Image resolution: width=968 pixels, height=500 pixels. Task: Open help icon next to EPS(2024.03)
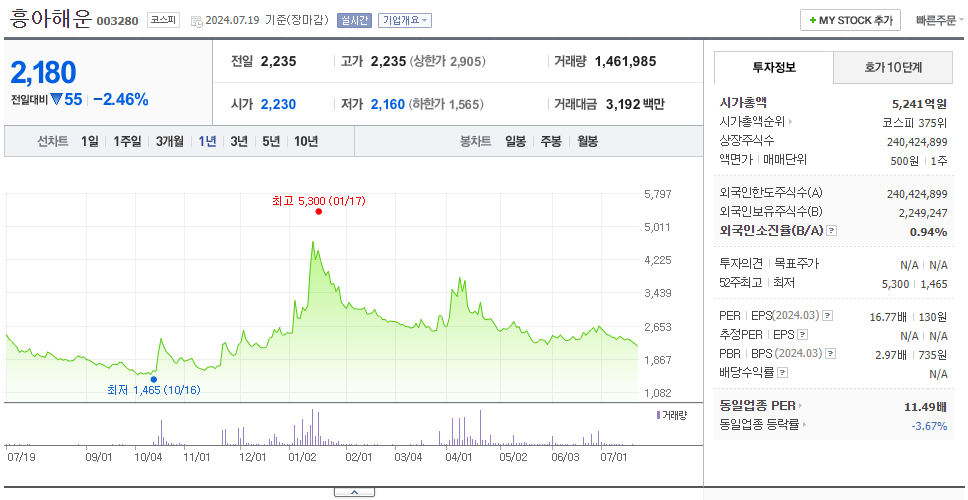[827, 316]
